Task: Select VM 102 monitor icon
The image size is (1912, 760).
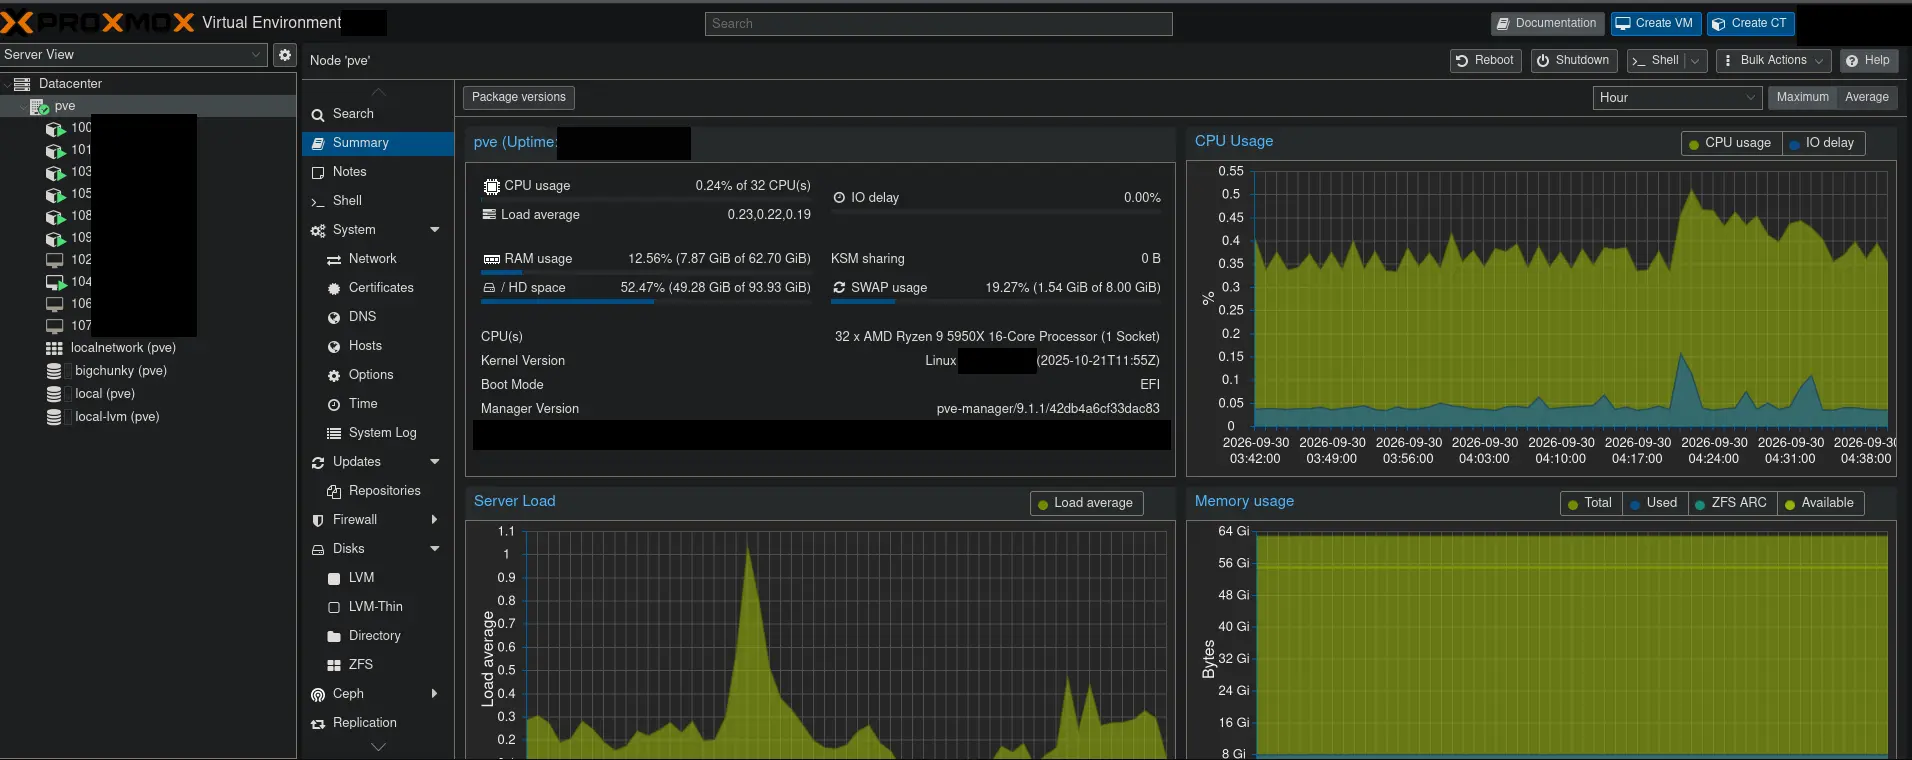Action: pos(55,260)
